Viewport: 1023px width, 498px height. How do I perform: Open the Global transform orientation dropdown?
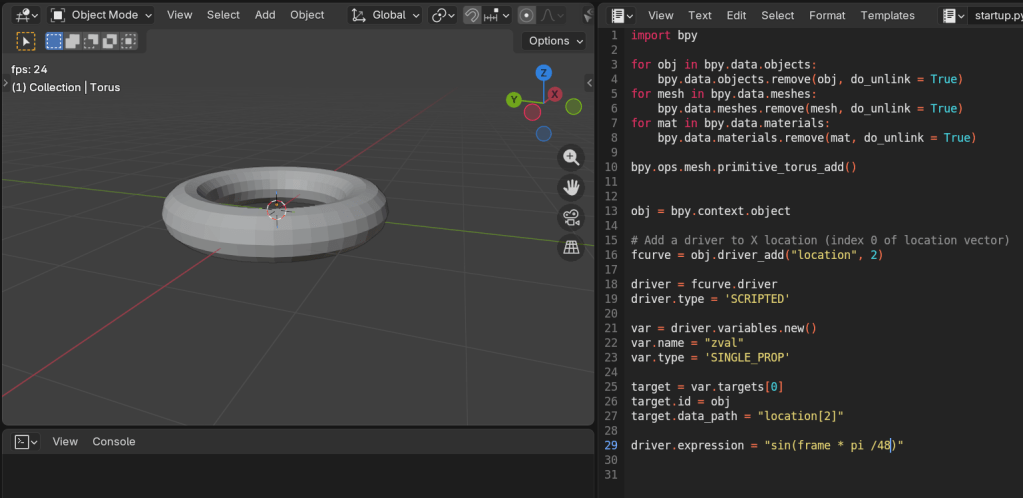pos(386,15)
